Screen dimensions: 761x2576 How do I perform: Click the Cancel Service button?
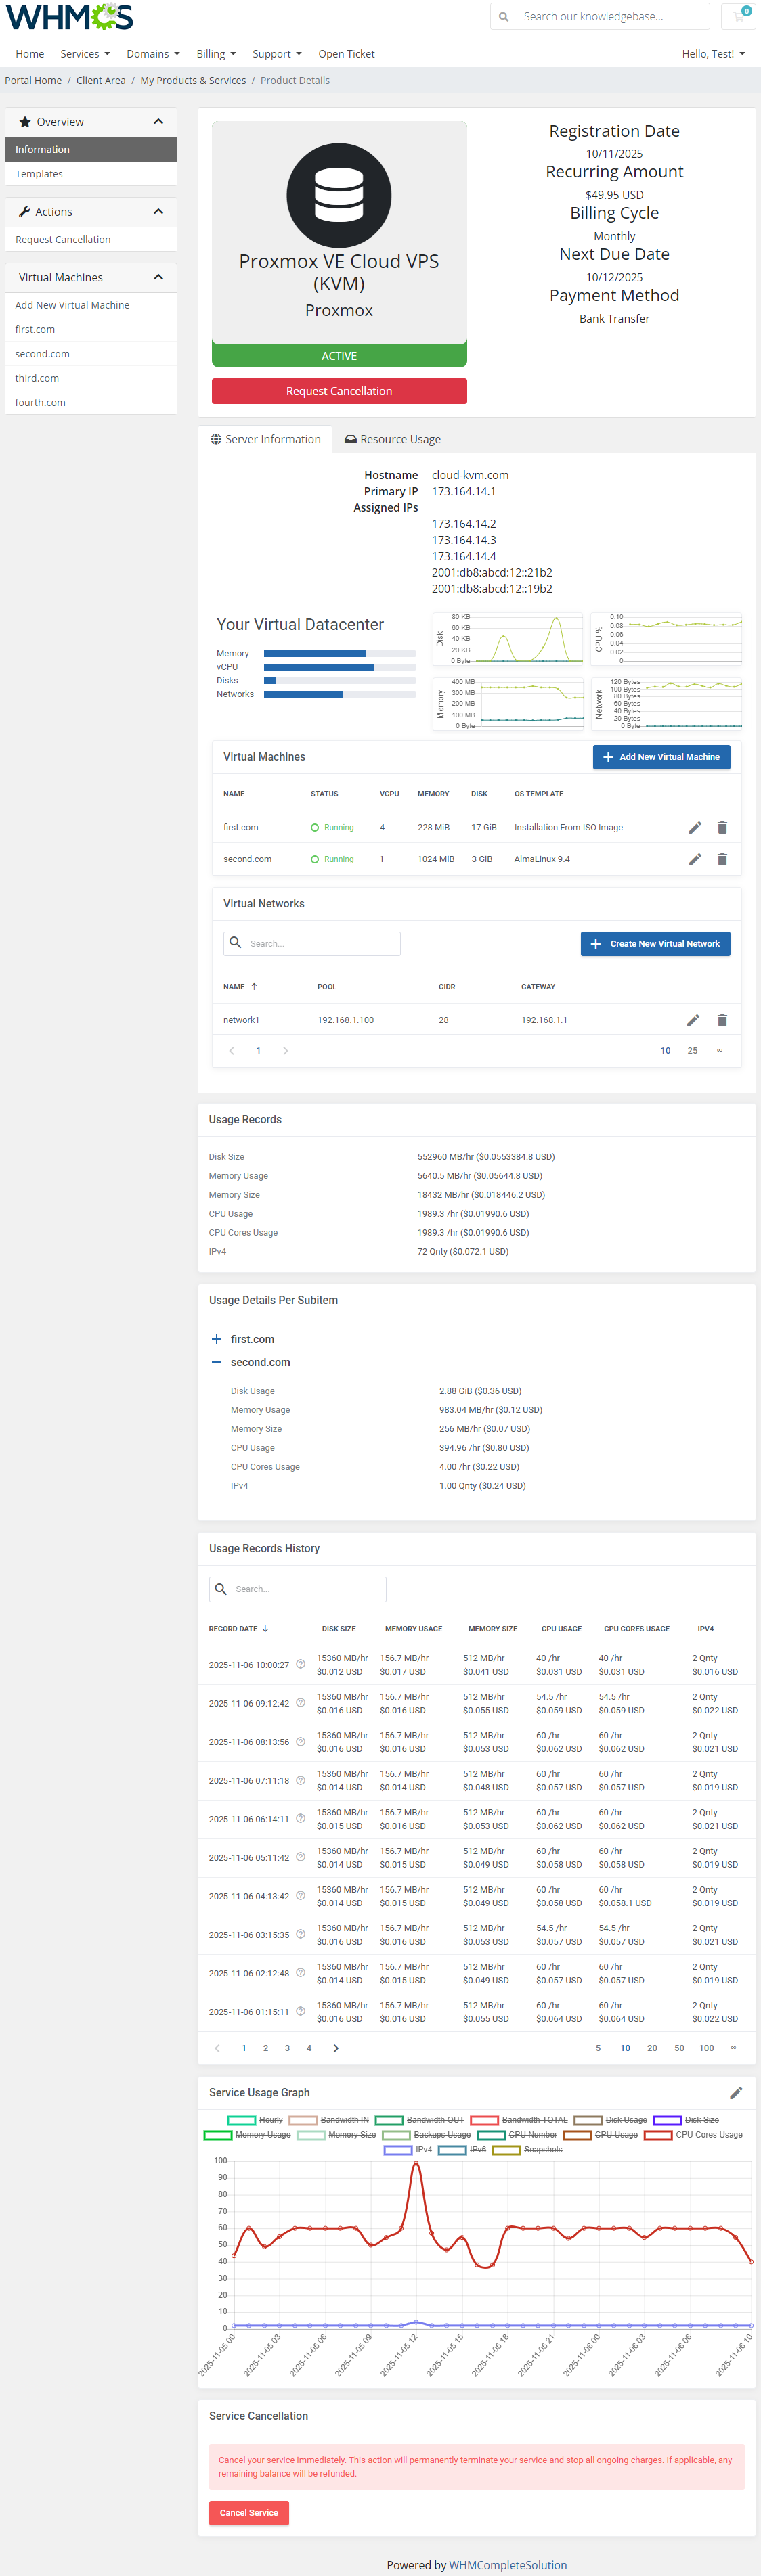point(249,2514)
